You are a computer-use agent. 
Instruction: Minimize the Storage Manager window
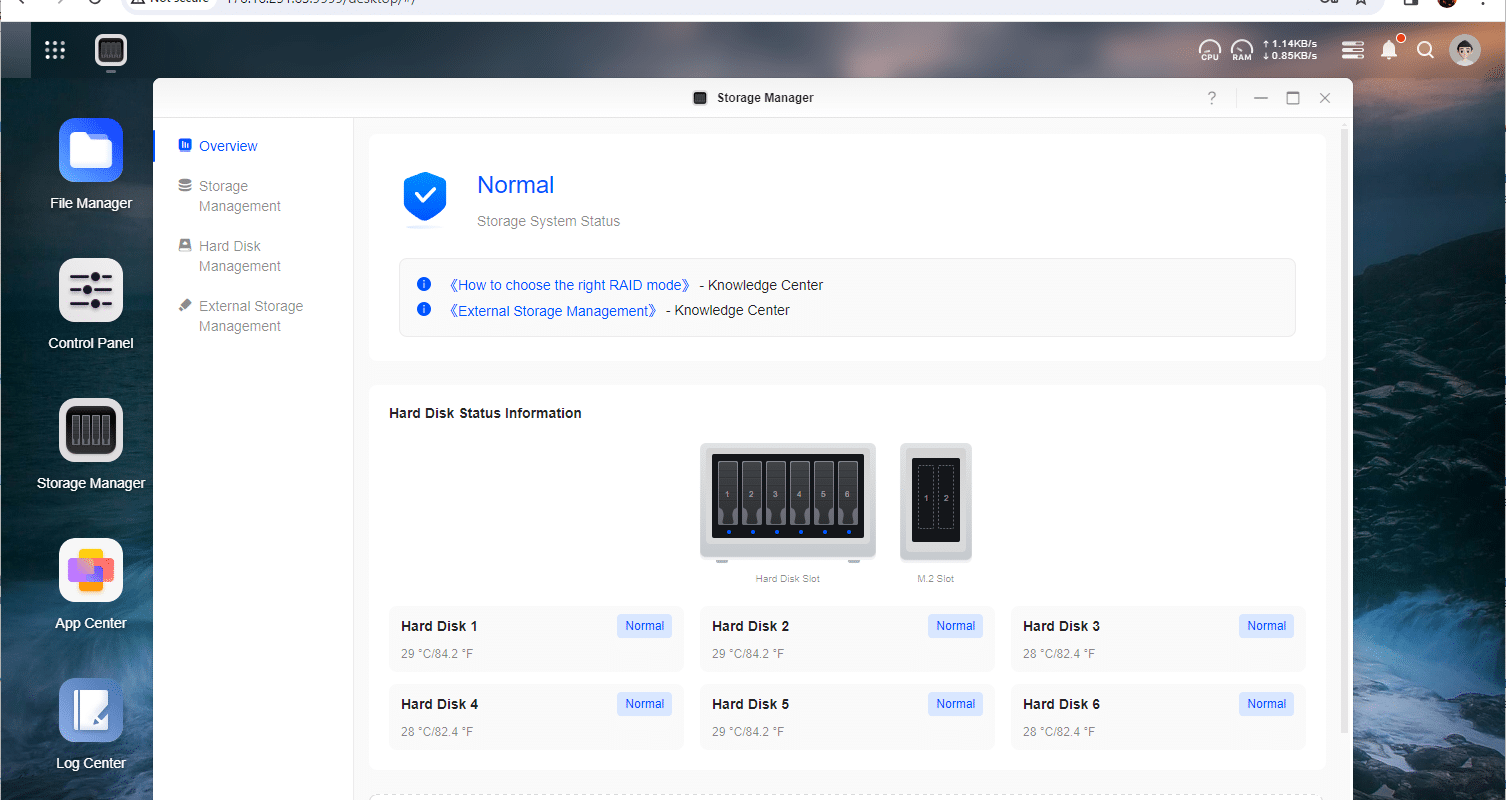pos(1261,98)
